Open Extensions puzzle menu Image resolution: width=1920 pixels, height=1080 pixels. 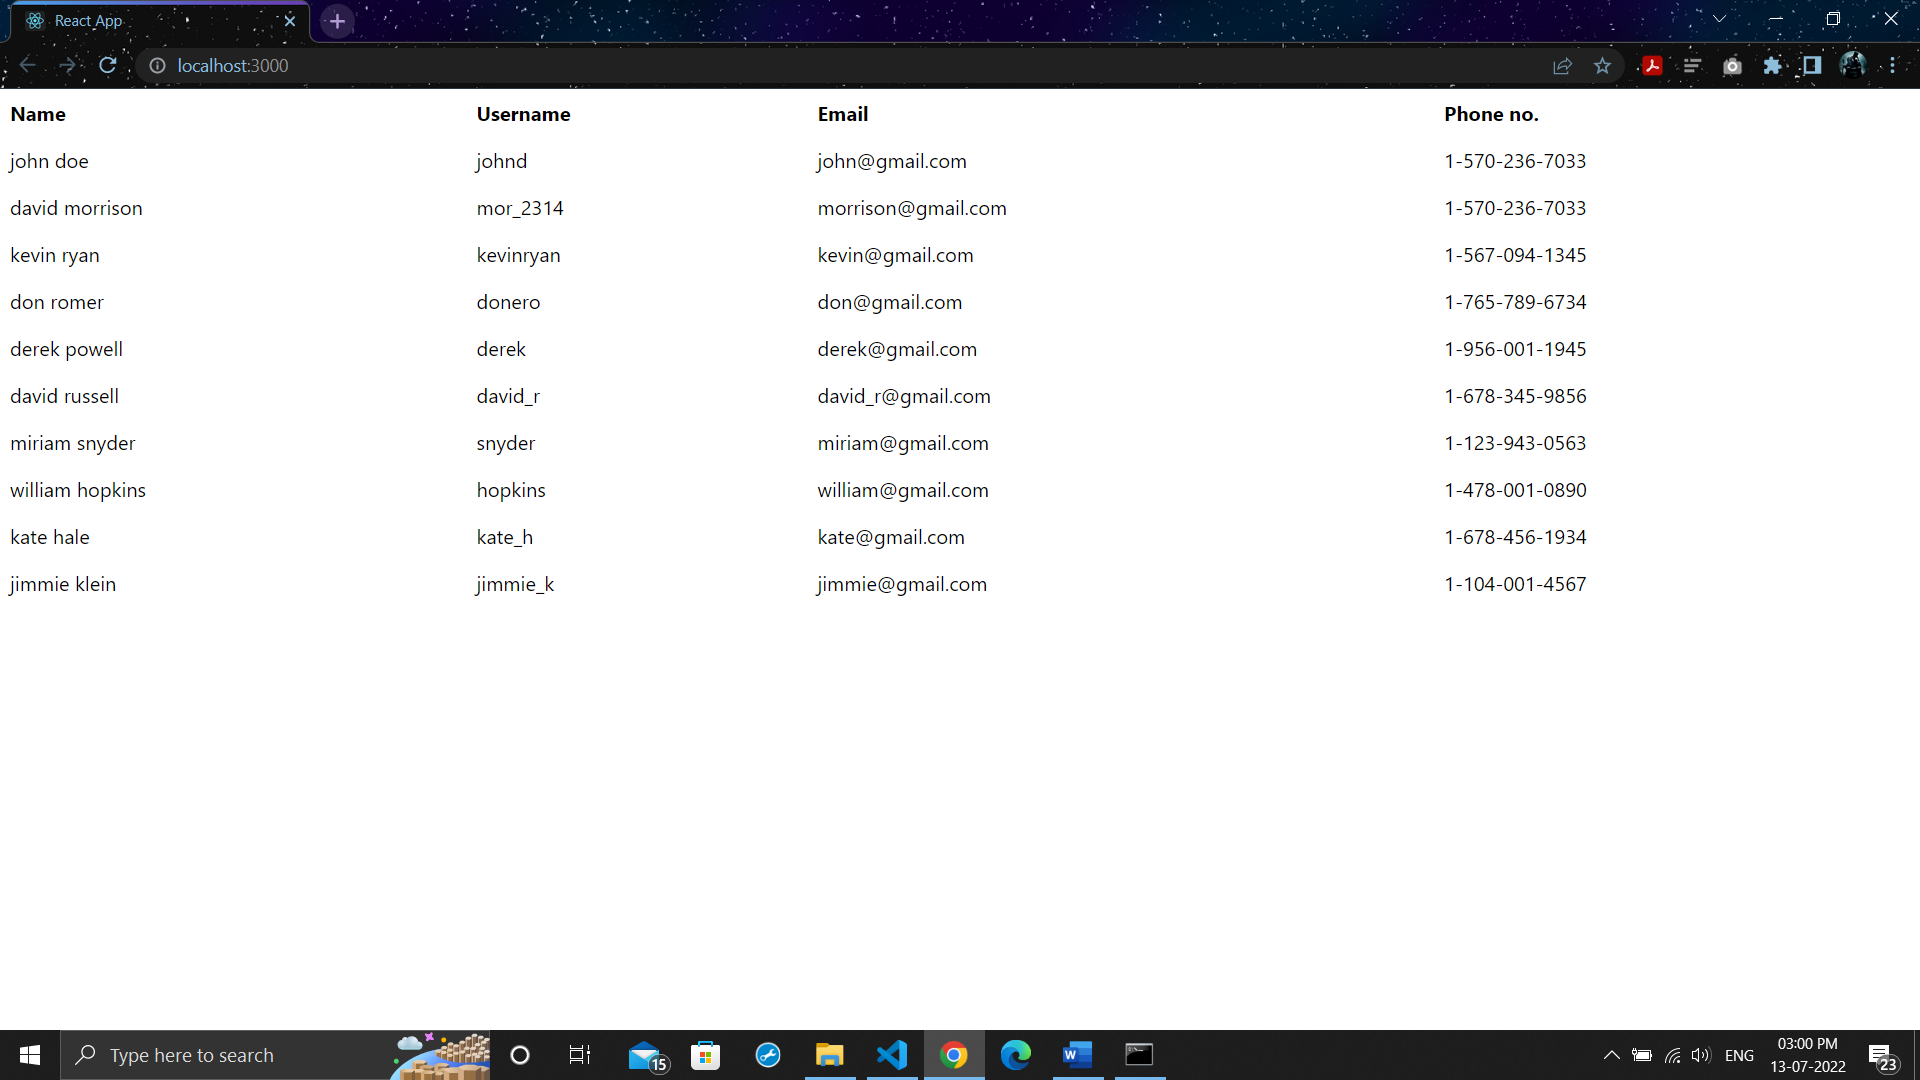[1772, 66]
